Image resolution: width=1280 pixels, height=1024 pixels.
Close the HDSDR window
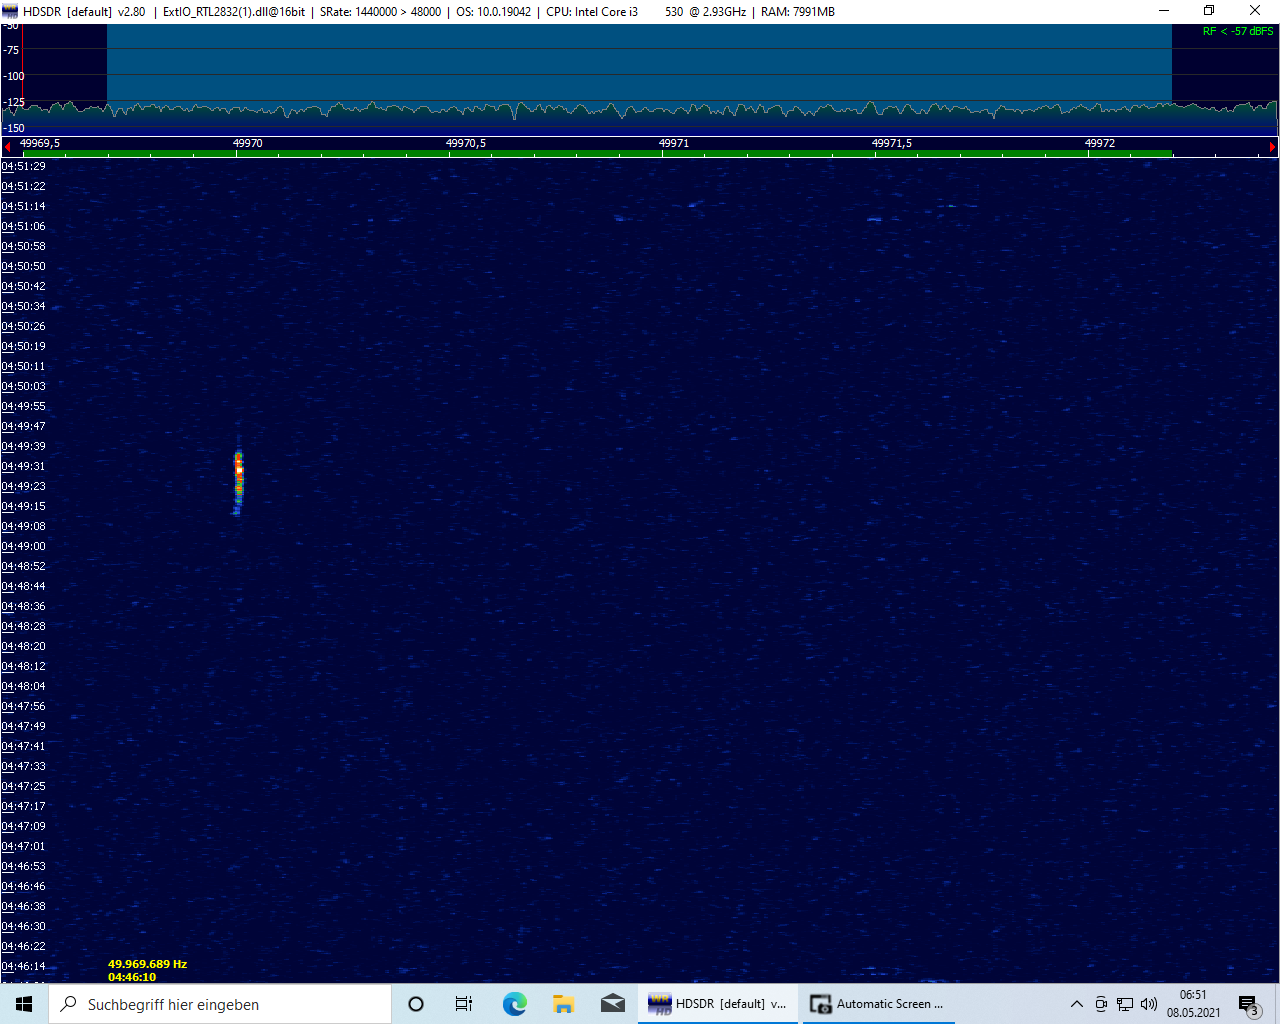pos(1255,11)
